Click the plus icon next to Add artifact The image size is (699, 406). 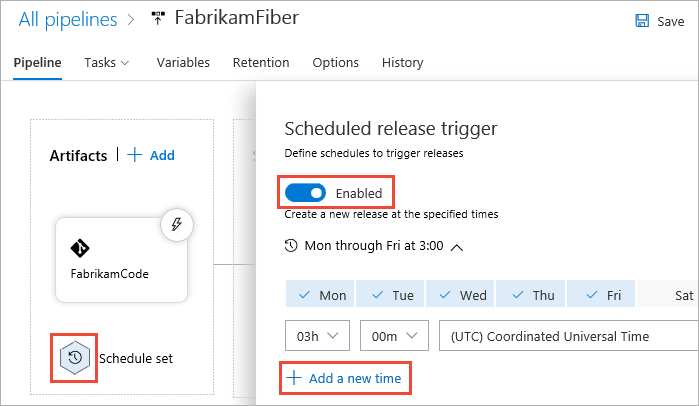coord(134,155)
